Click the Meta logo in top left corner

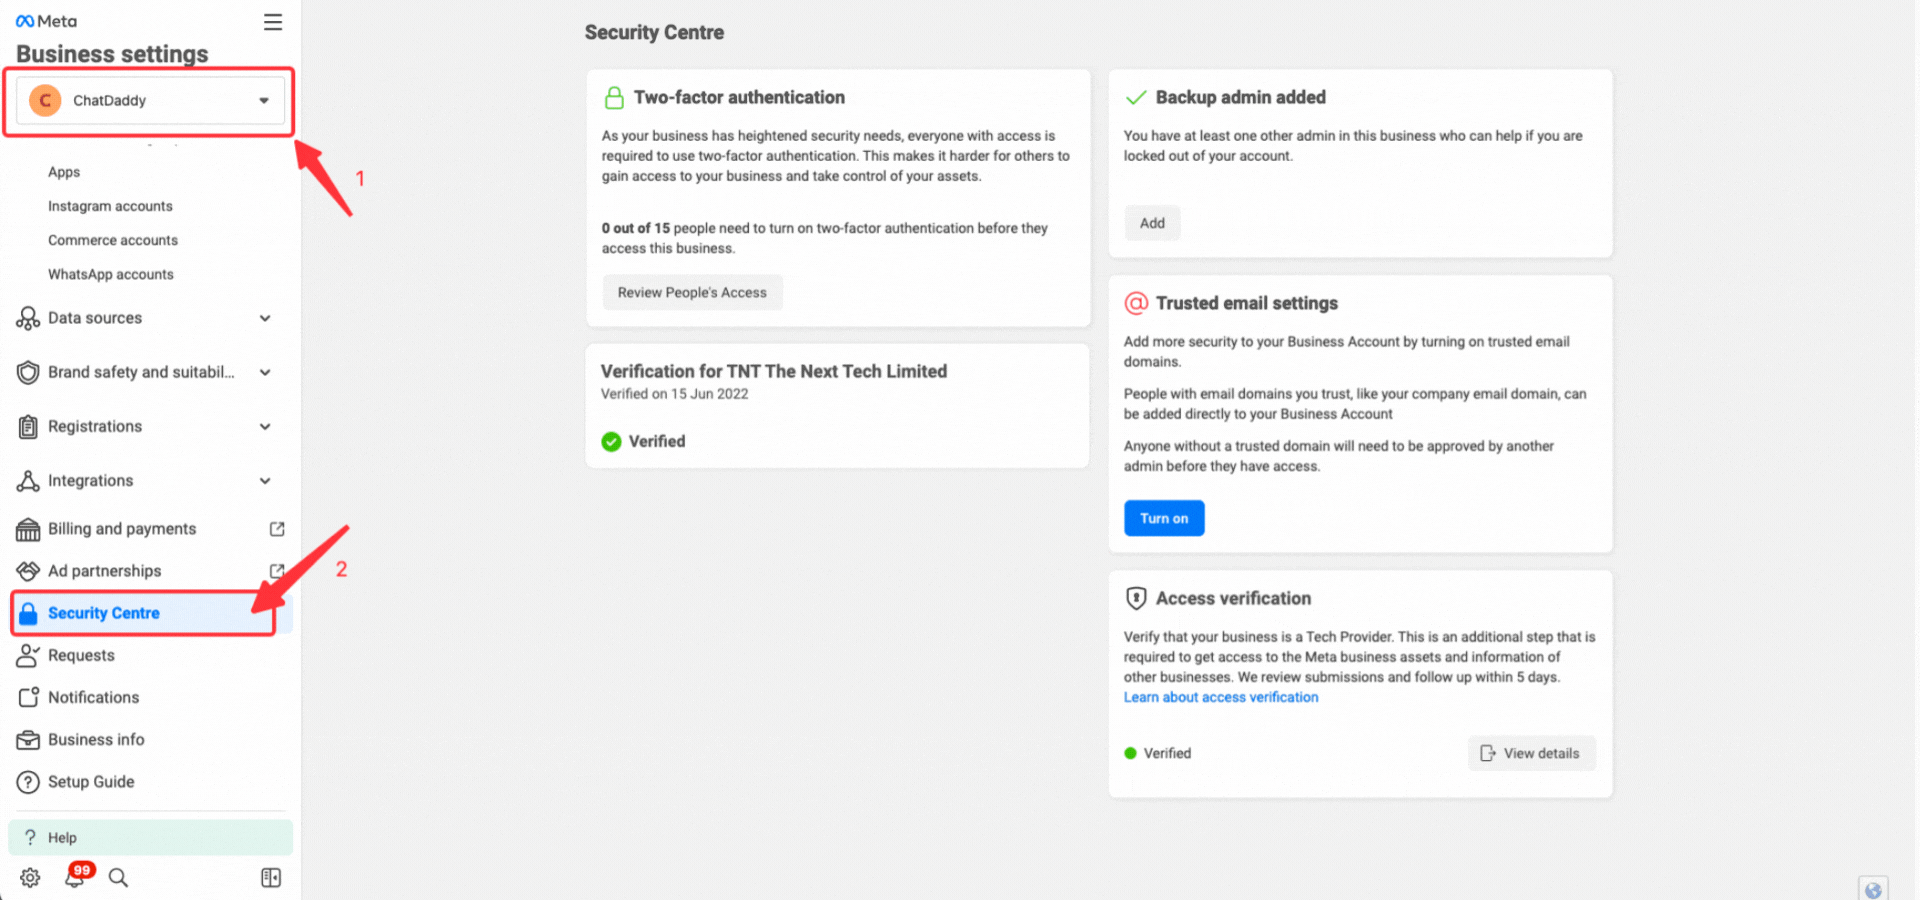(44, 20)
